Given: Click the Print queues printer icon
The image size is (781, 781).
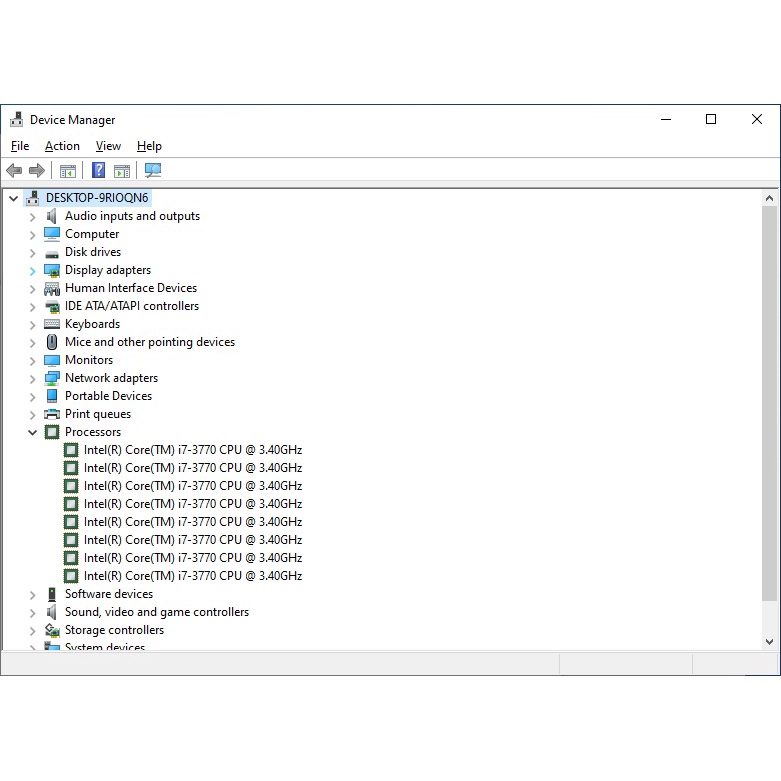Looking at the screenshot, I should [x=52, y=414].
